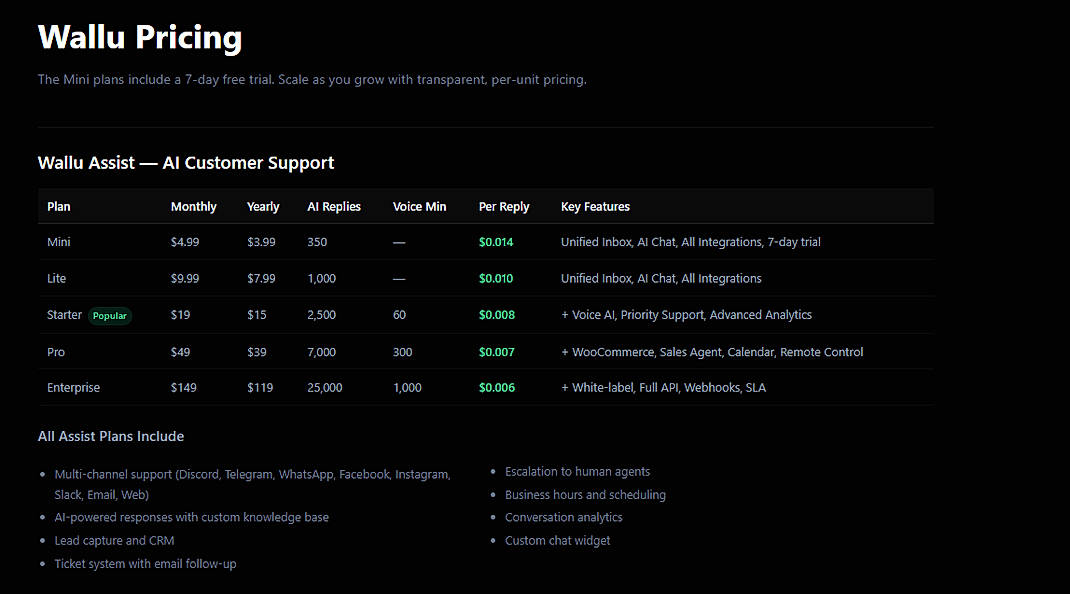Click the $7.99 yearly price

pos(261,278)
